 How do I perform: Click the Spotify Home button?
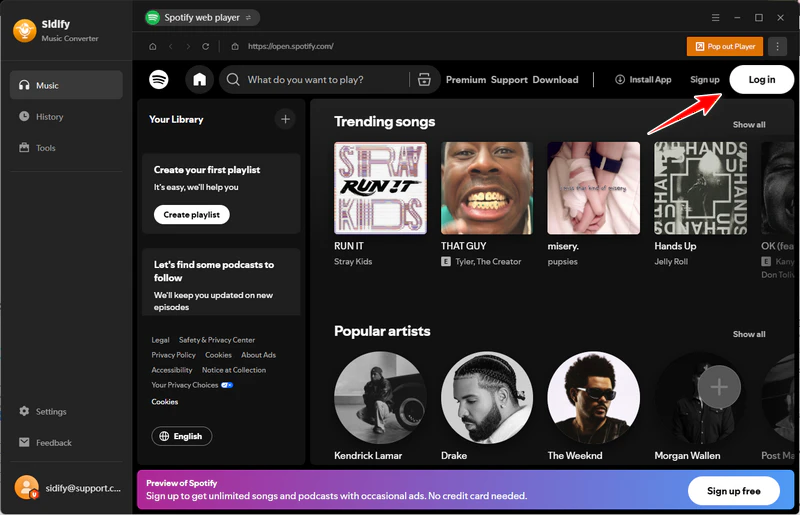(199, 80)
